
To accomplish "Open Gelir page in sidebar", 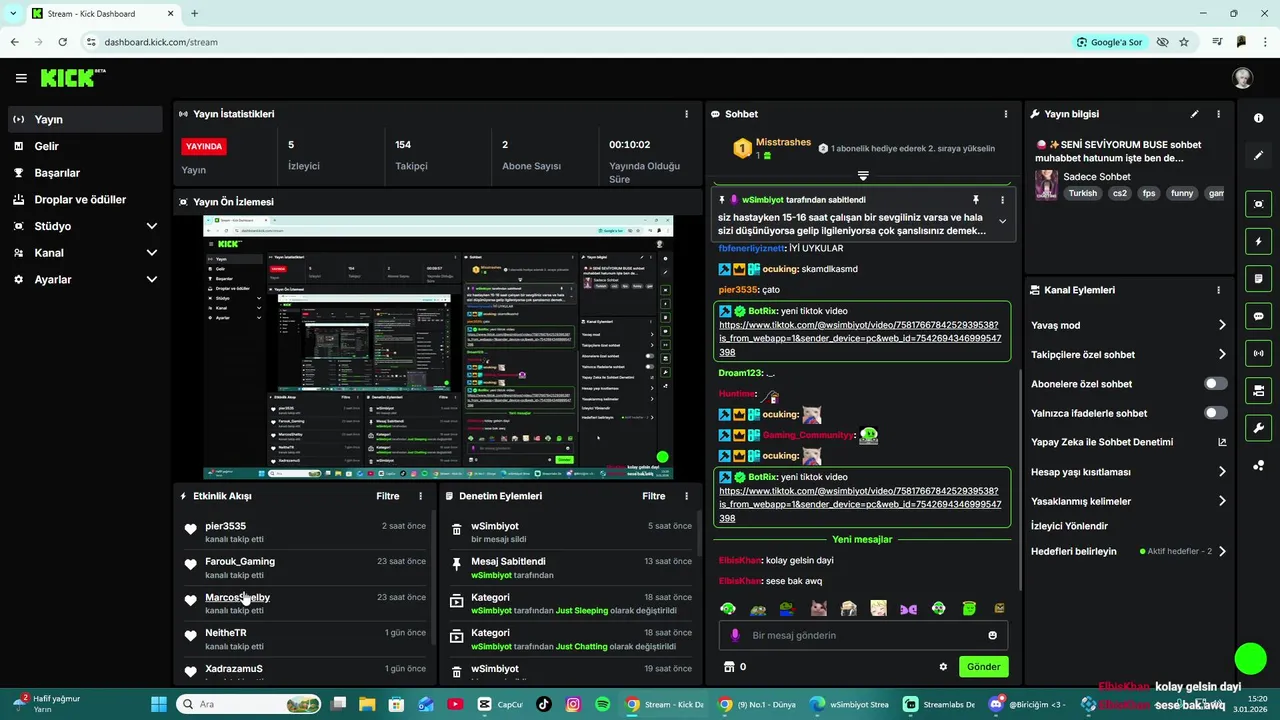I will tap(85, 146).
